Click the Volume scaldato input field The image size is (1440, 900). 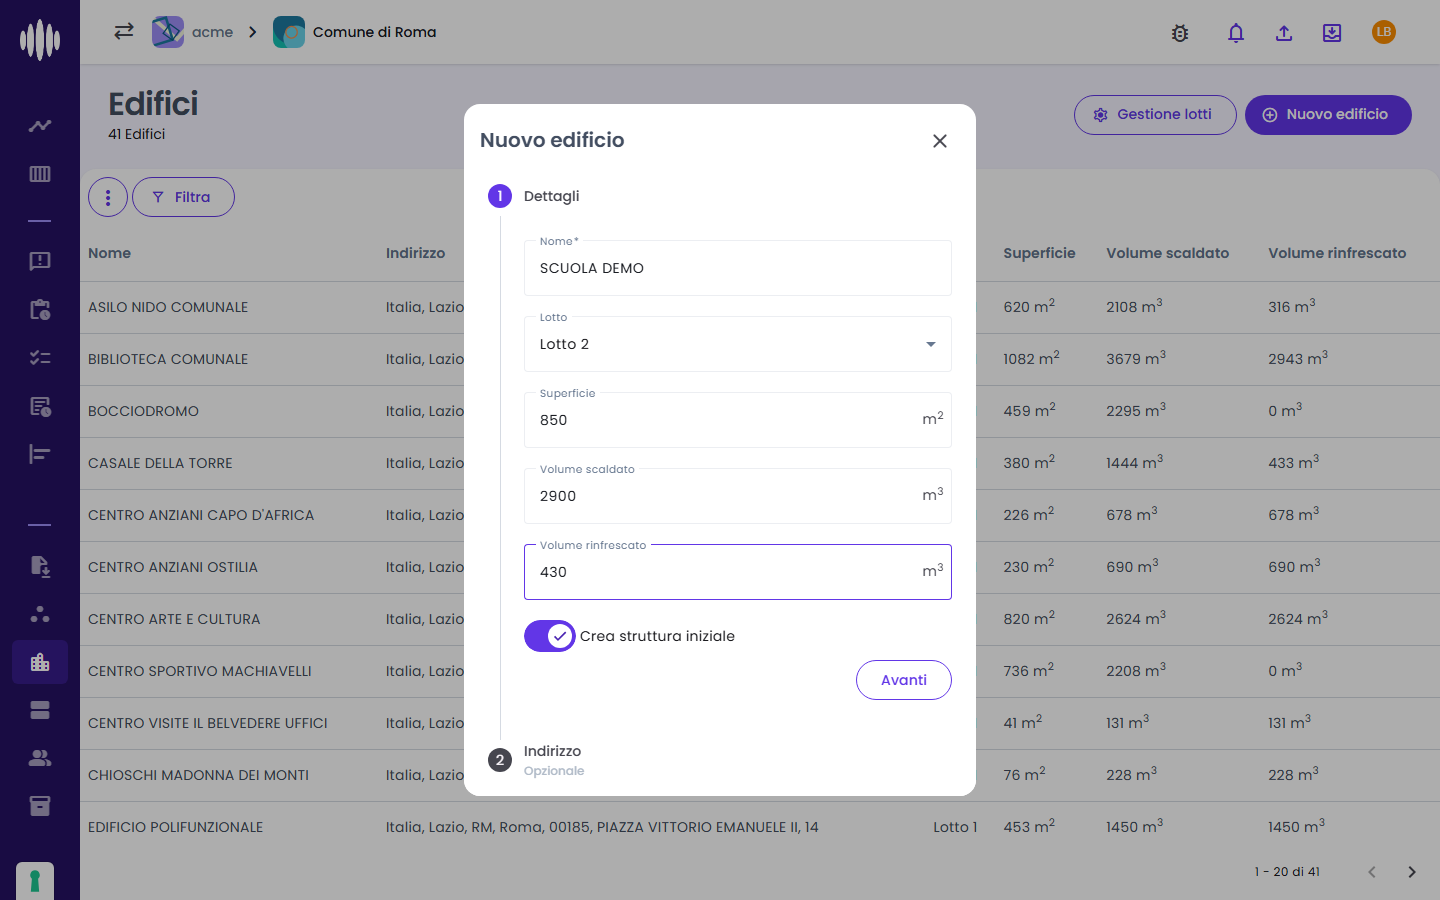738,496
